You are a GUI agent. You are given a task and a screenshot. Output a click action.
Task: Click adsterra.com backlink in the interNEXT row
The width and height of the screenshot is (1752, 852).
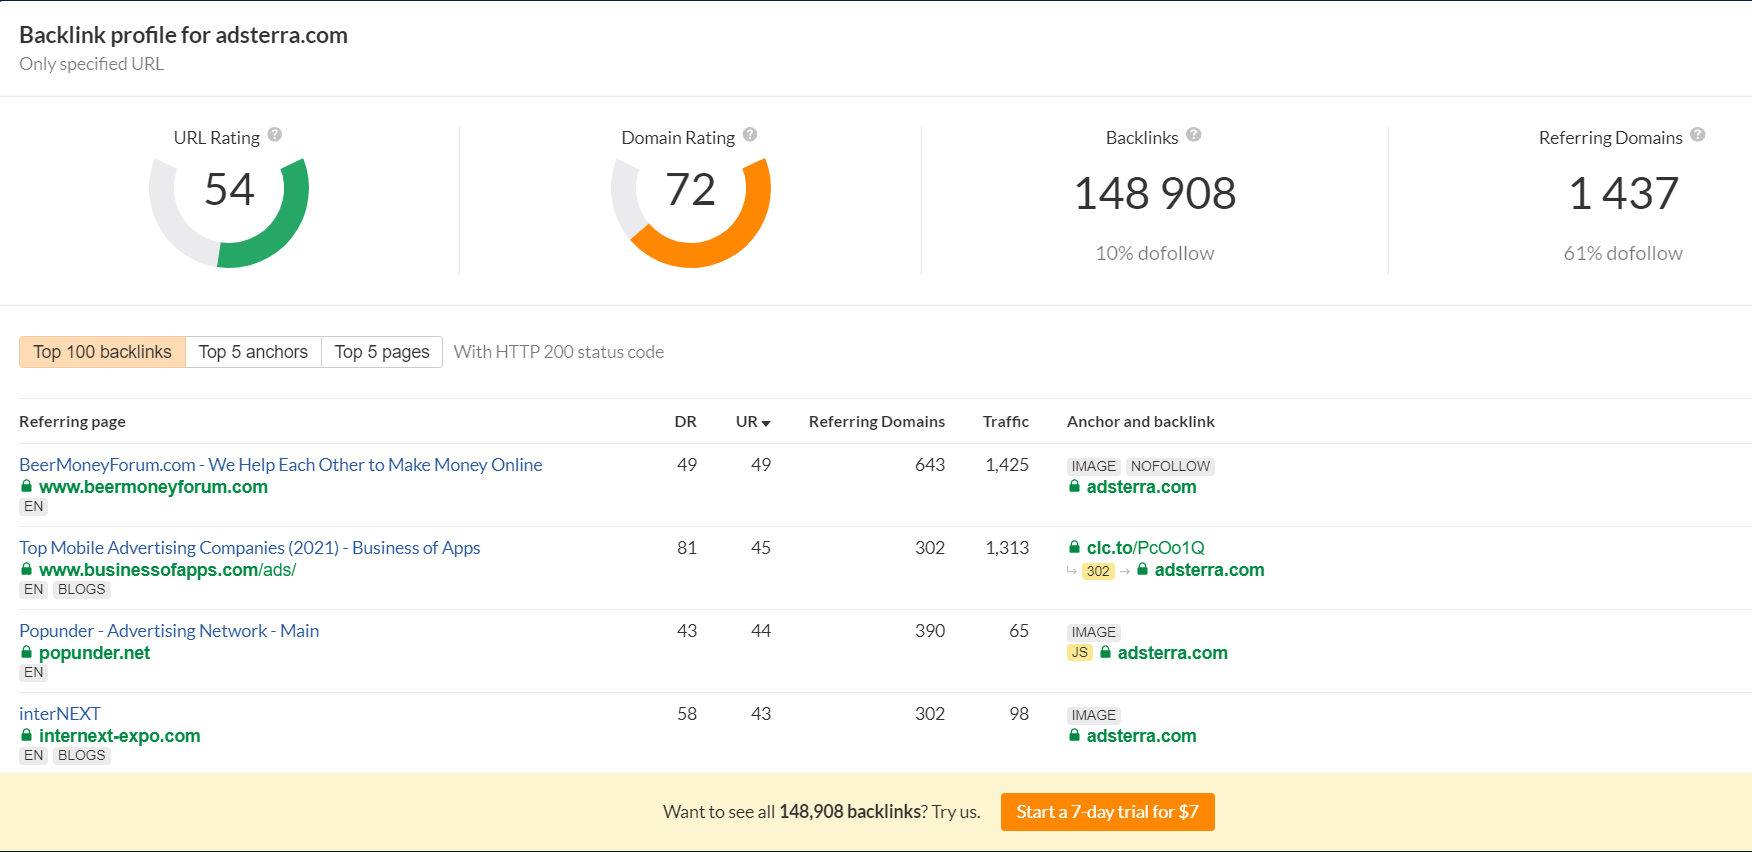coord(1142,736)
